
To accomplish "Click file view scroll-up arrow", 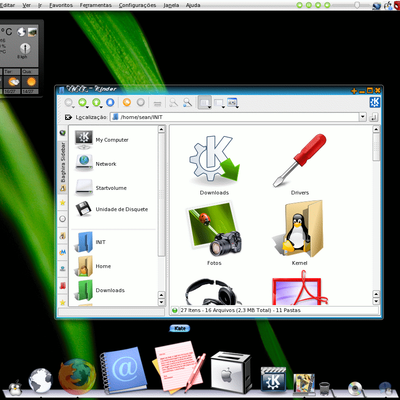I will pos(376,129).
